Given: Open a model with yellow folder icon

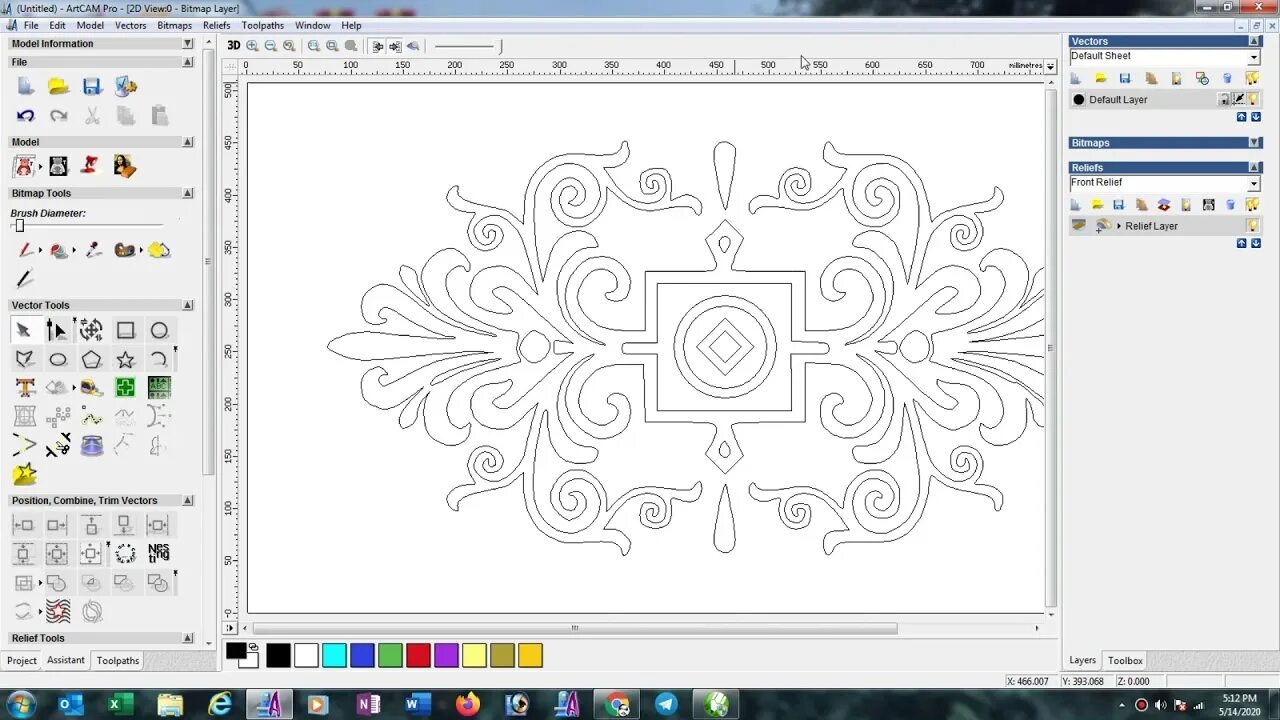Looking at the screenshot, I should point(58,87).
